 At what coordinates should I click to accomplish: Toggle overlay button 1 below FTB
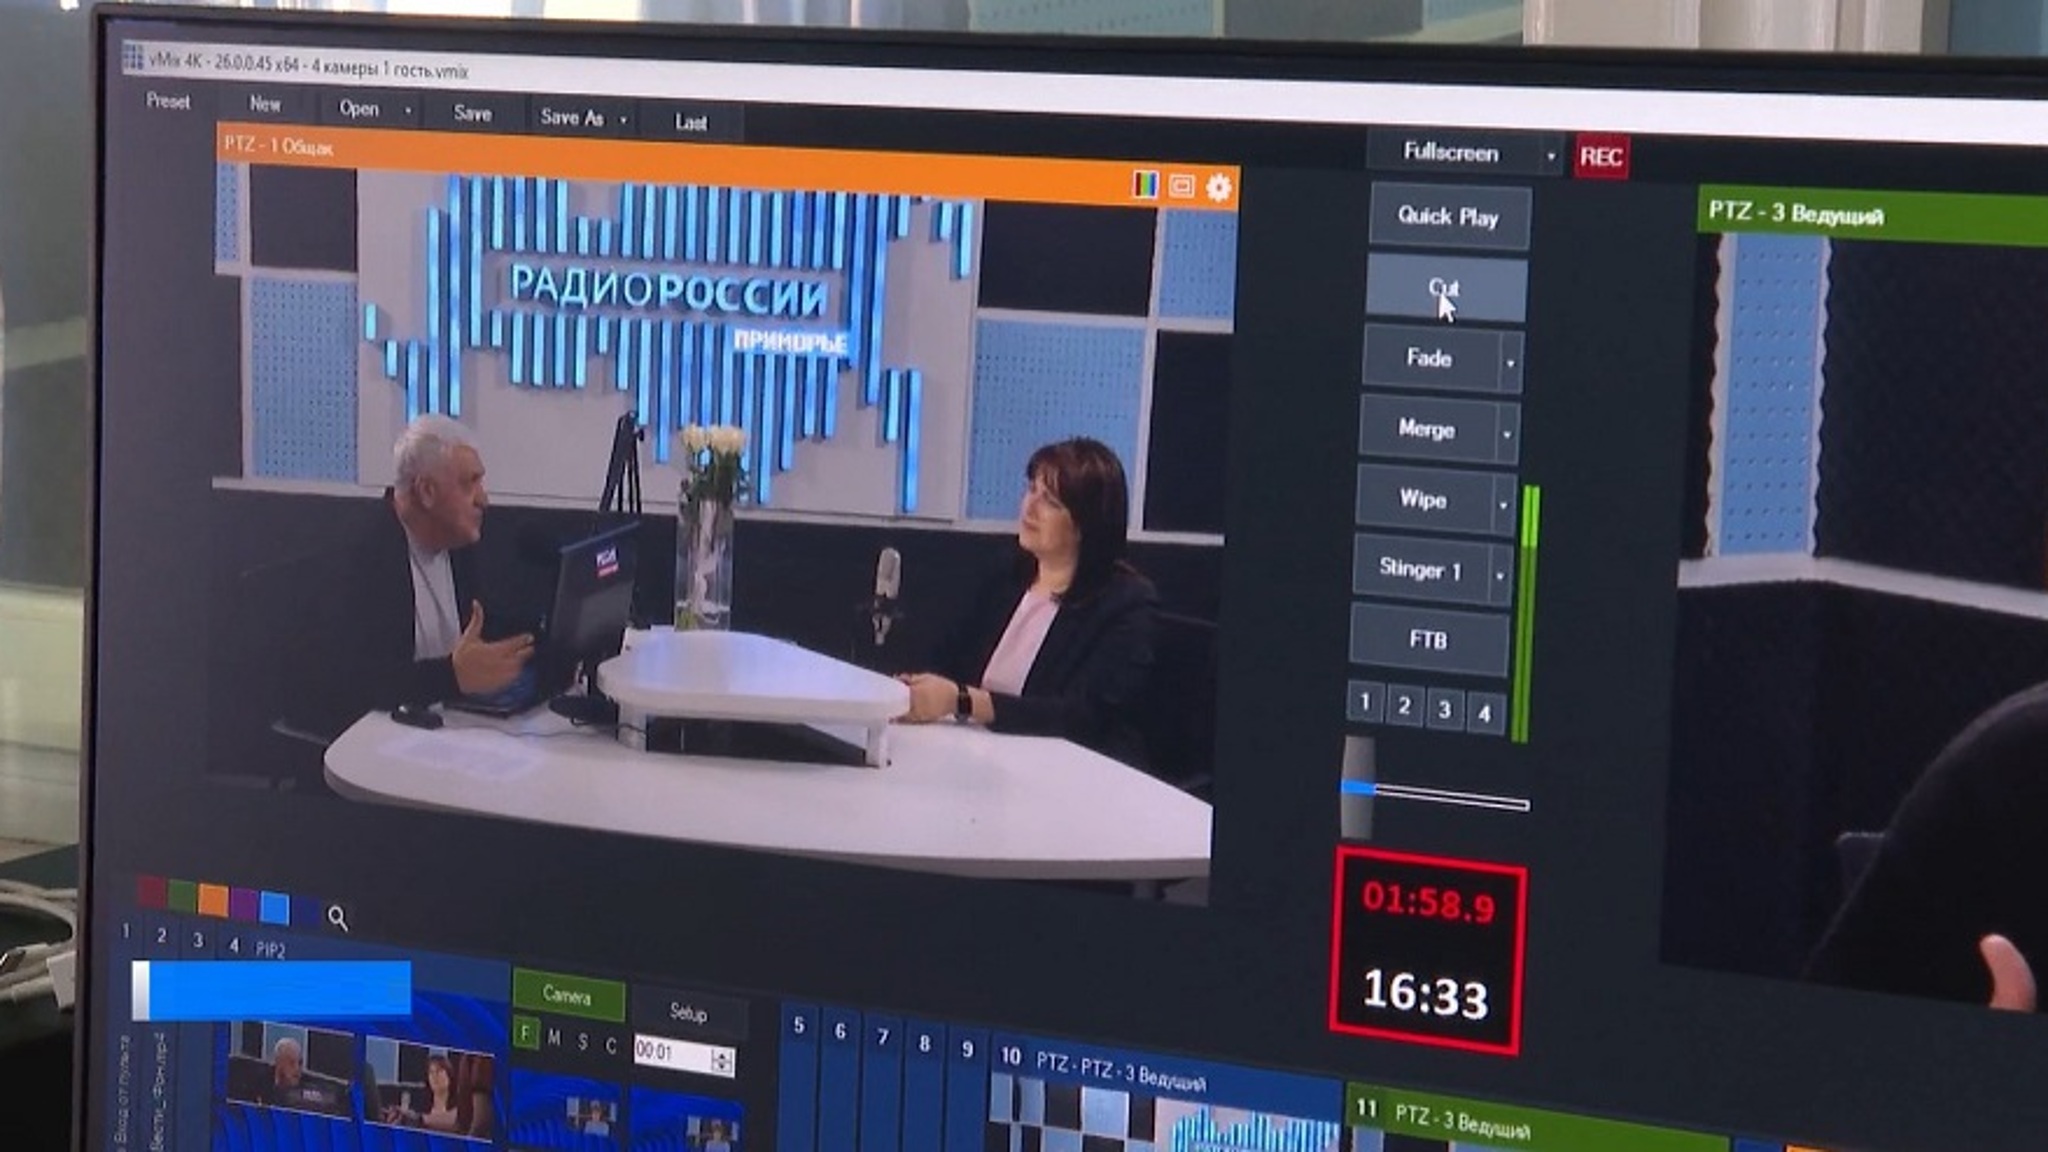click(x=1365, y=702)
